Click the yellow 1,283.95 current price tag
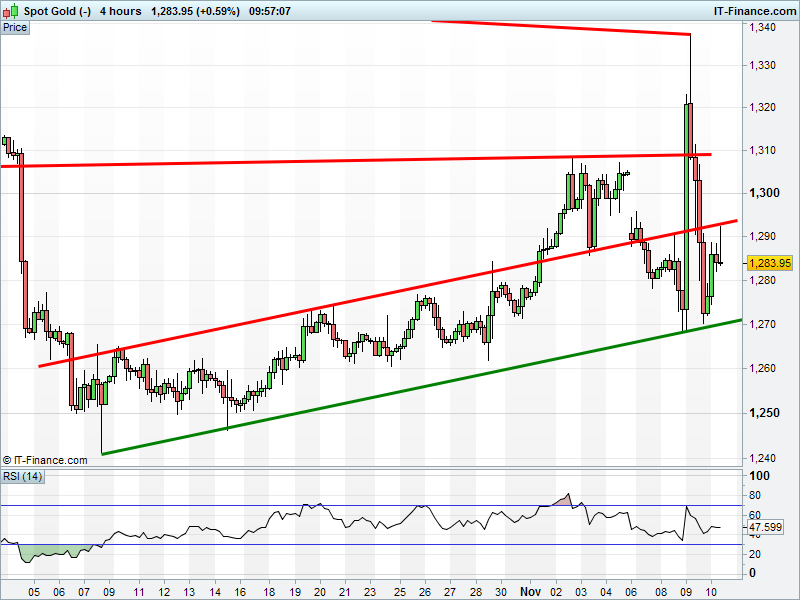 point(770,263)
